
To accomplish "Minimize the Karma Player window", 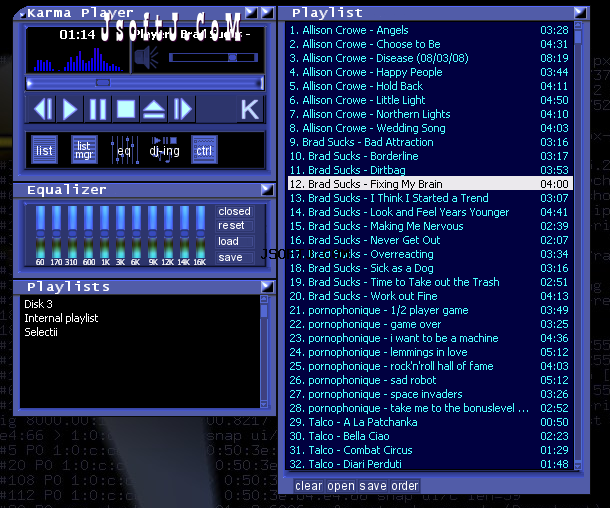I will [x=251, y=13].
